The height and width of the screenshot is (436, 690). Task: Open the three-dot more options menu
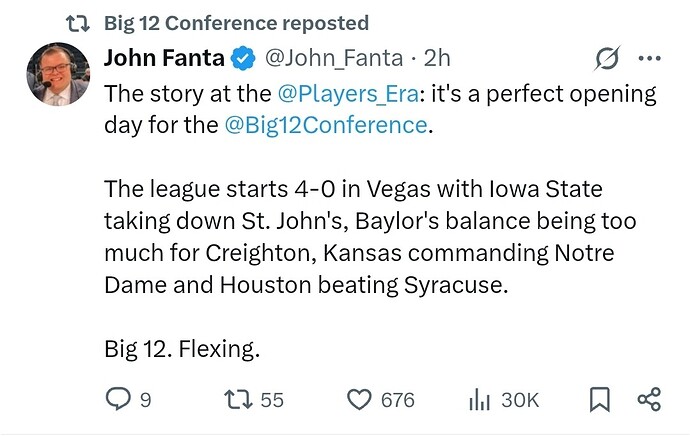(649, 60)
